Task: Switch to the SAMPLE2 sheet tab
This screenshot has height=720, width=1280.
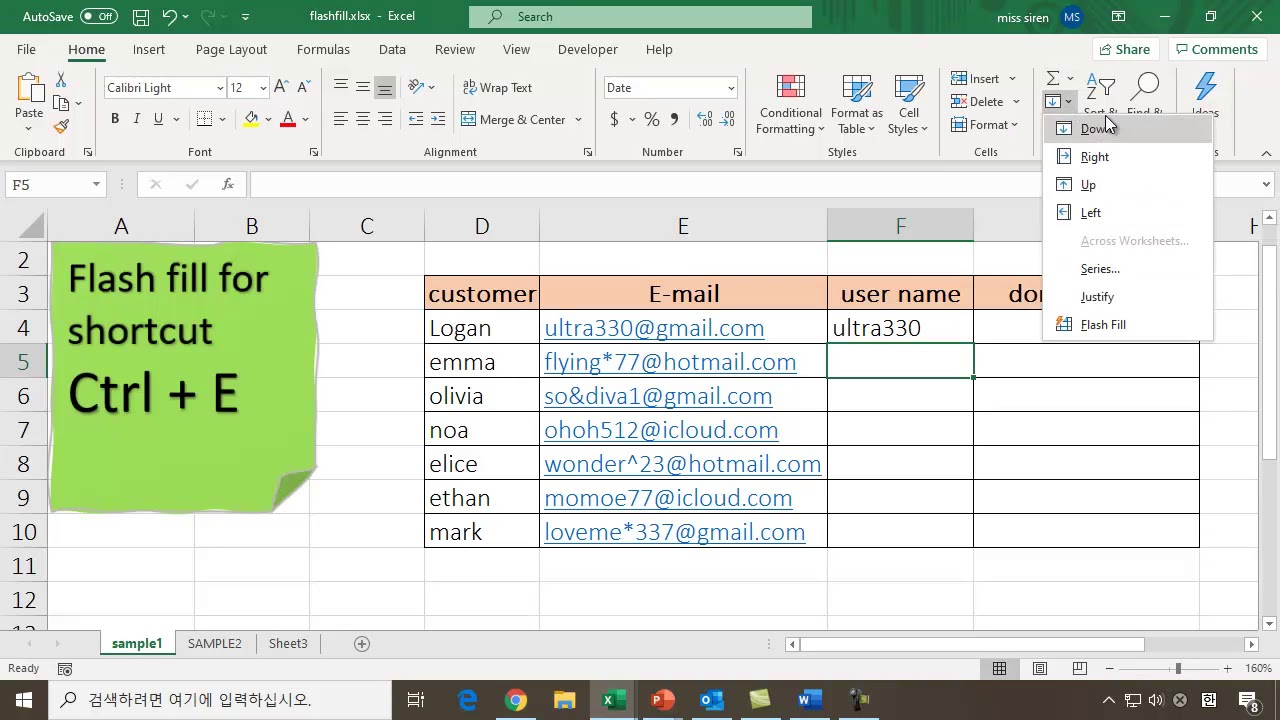Action: pyautogui.click(x=215, y=643)
